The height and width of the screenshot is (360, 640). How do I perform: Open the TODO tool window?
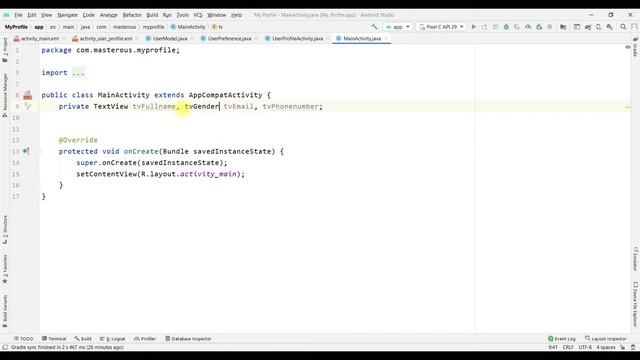click(24, 339)
